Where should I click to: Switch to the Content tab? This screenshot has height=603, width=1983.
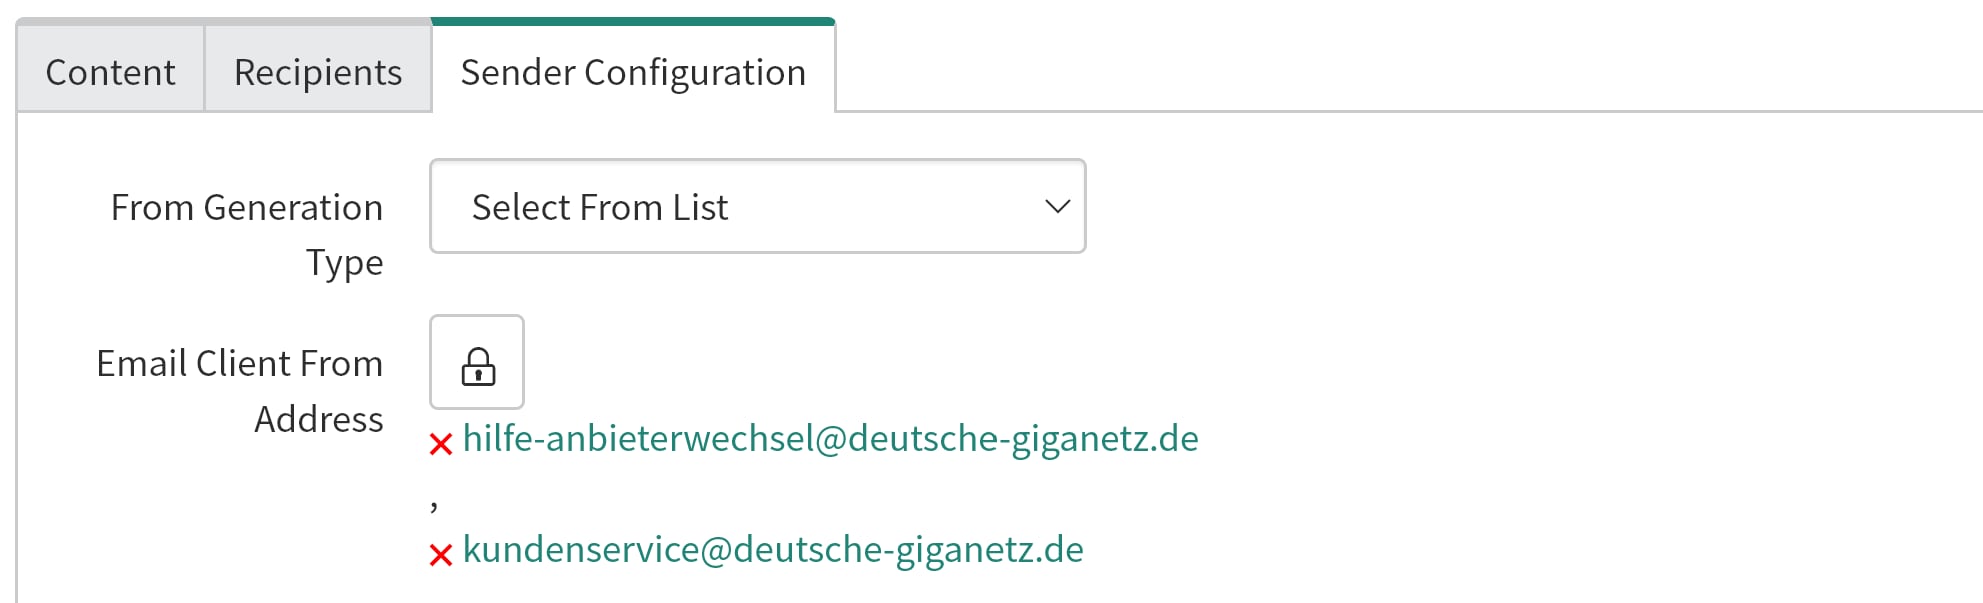point(110,70)
